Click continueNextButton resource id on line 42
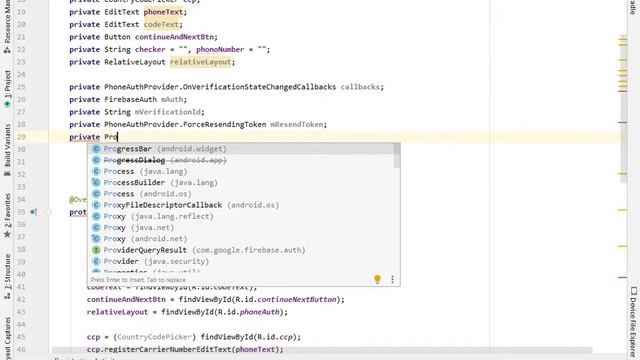Screen dimensions: 640x360 pos(297,300)
